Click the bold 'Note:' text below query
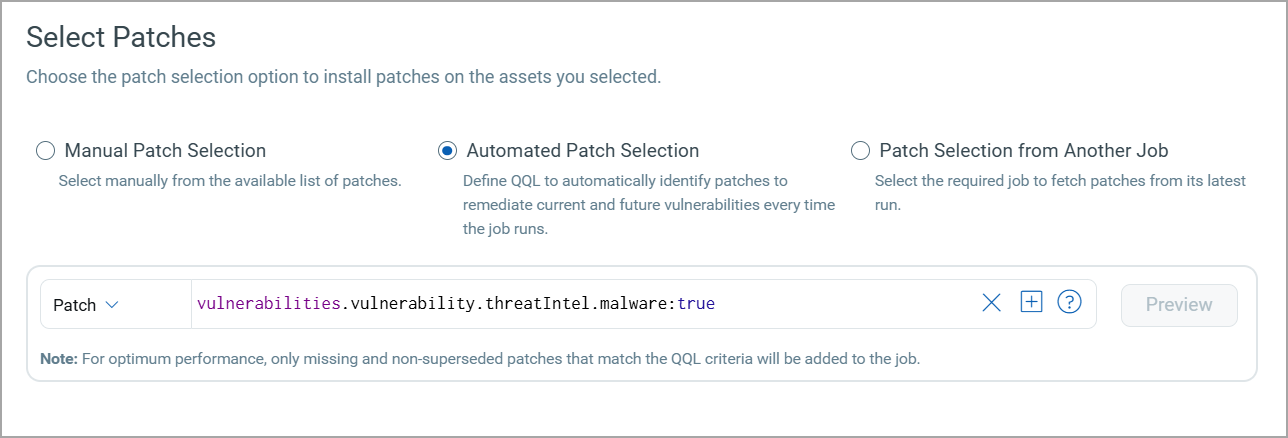This screenshot has height=438, width=1288. (x=59, y=358)
